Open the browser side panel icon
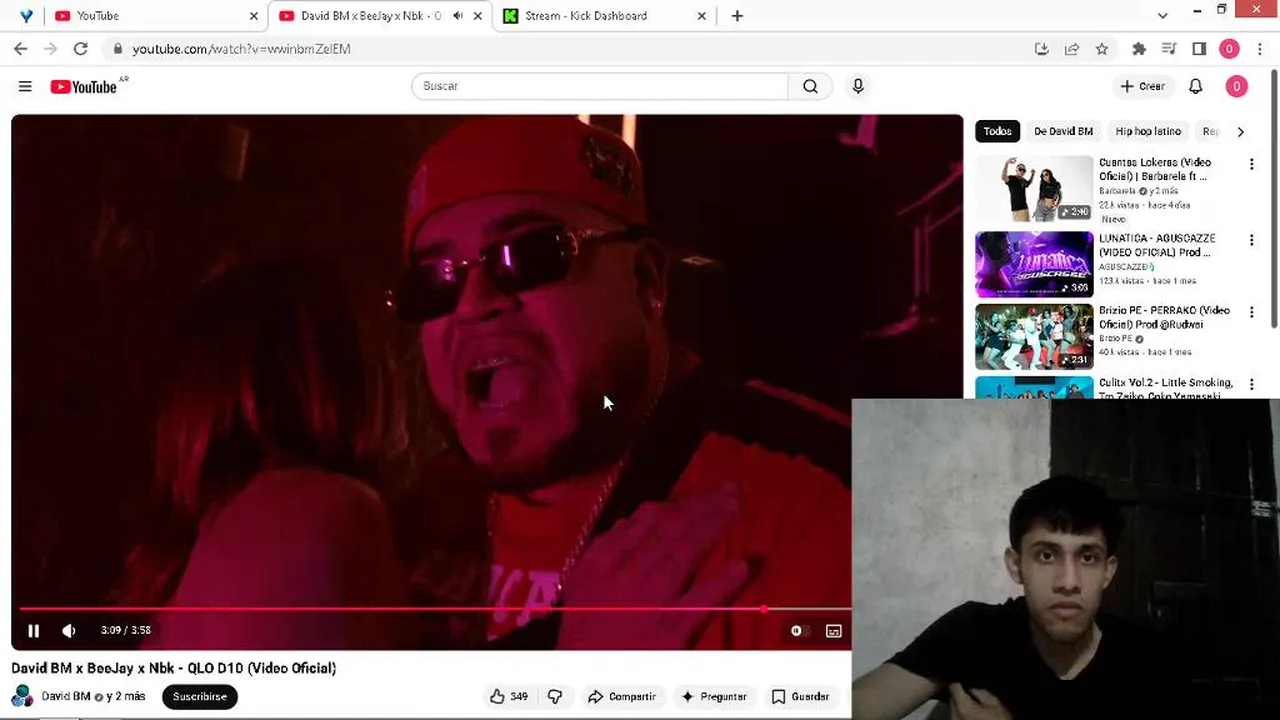 tap(1199, 48)
